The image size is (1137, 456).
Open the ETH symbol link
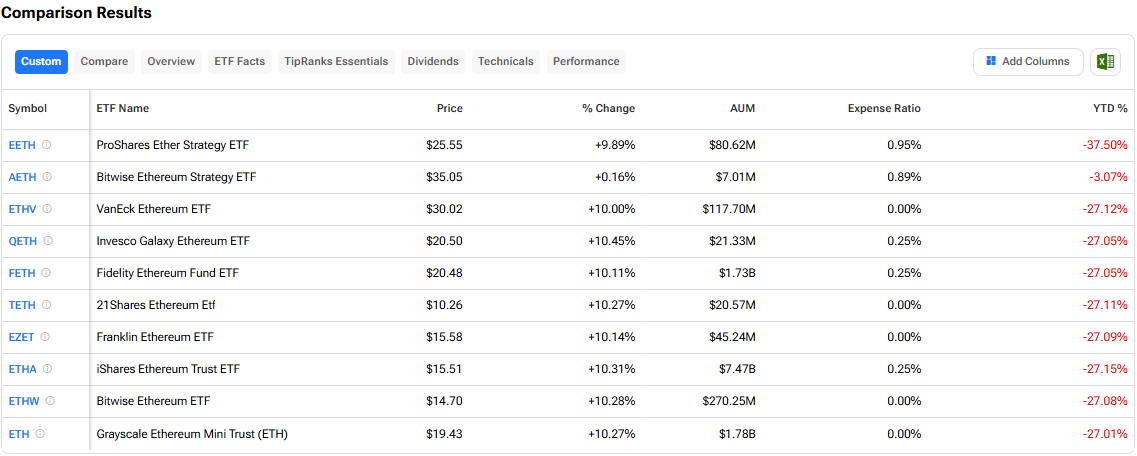(19, 434)
